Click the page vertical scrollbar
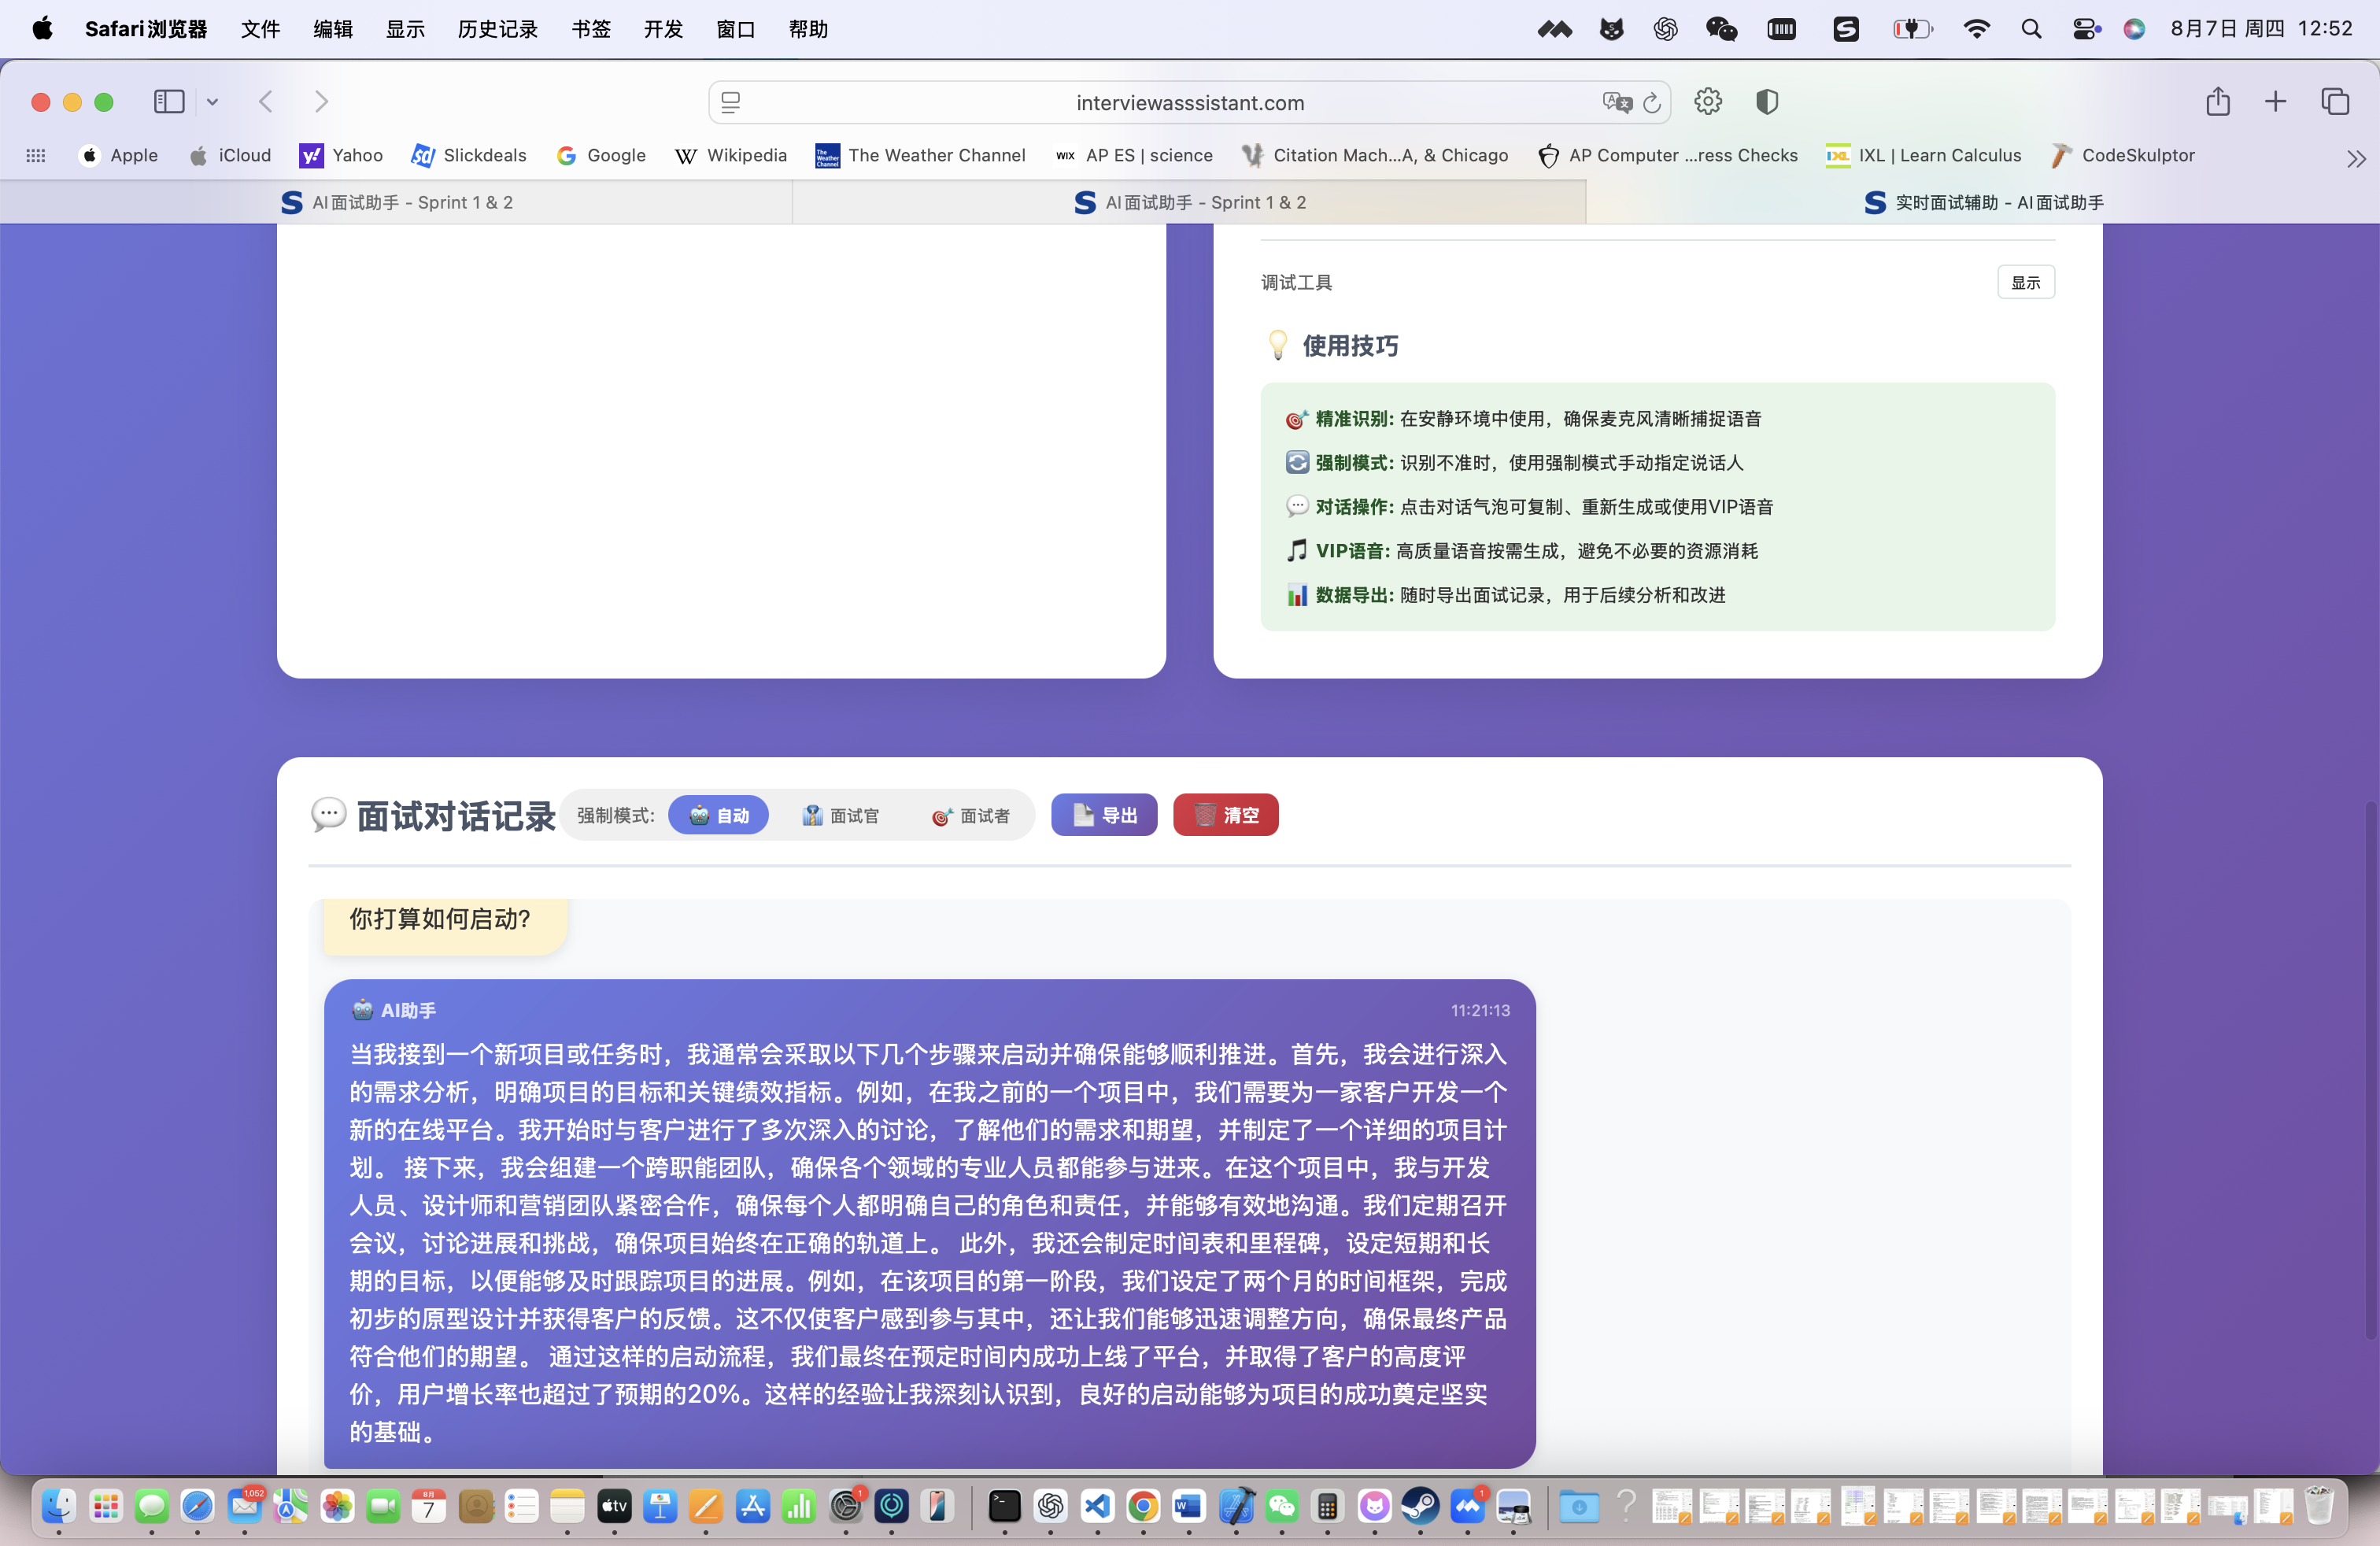This screenshot has width=2380, height=1546. coord(2370,1070)
